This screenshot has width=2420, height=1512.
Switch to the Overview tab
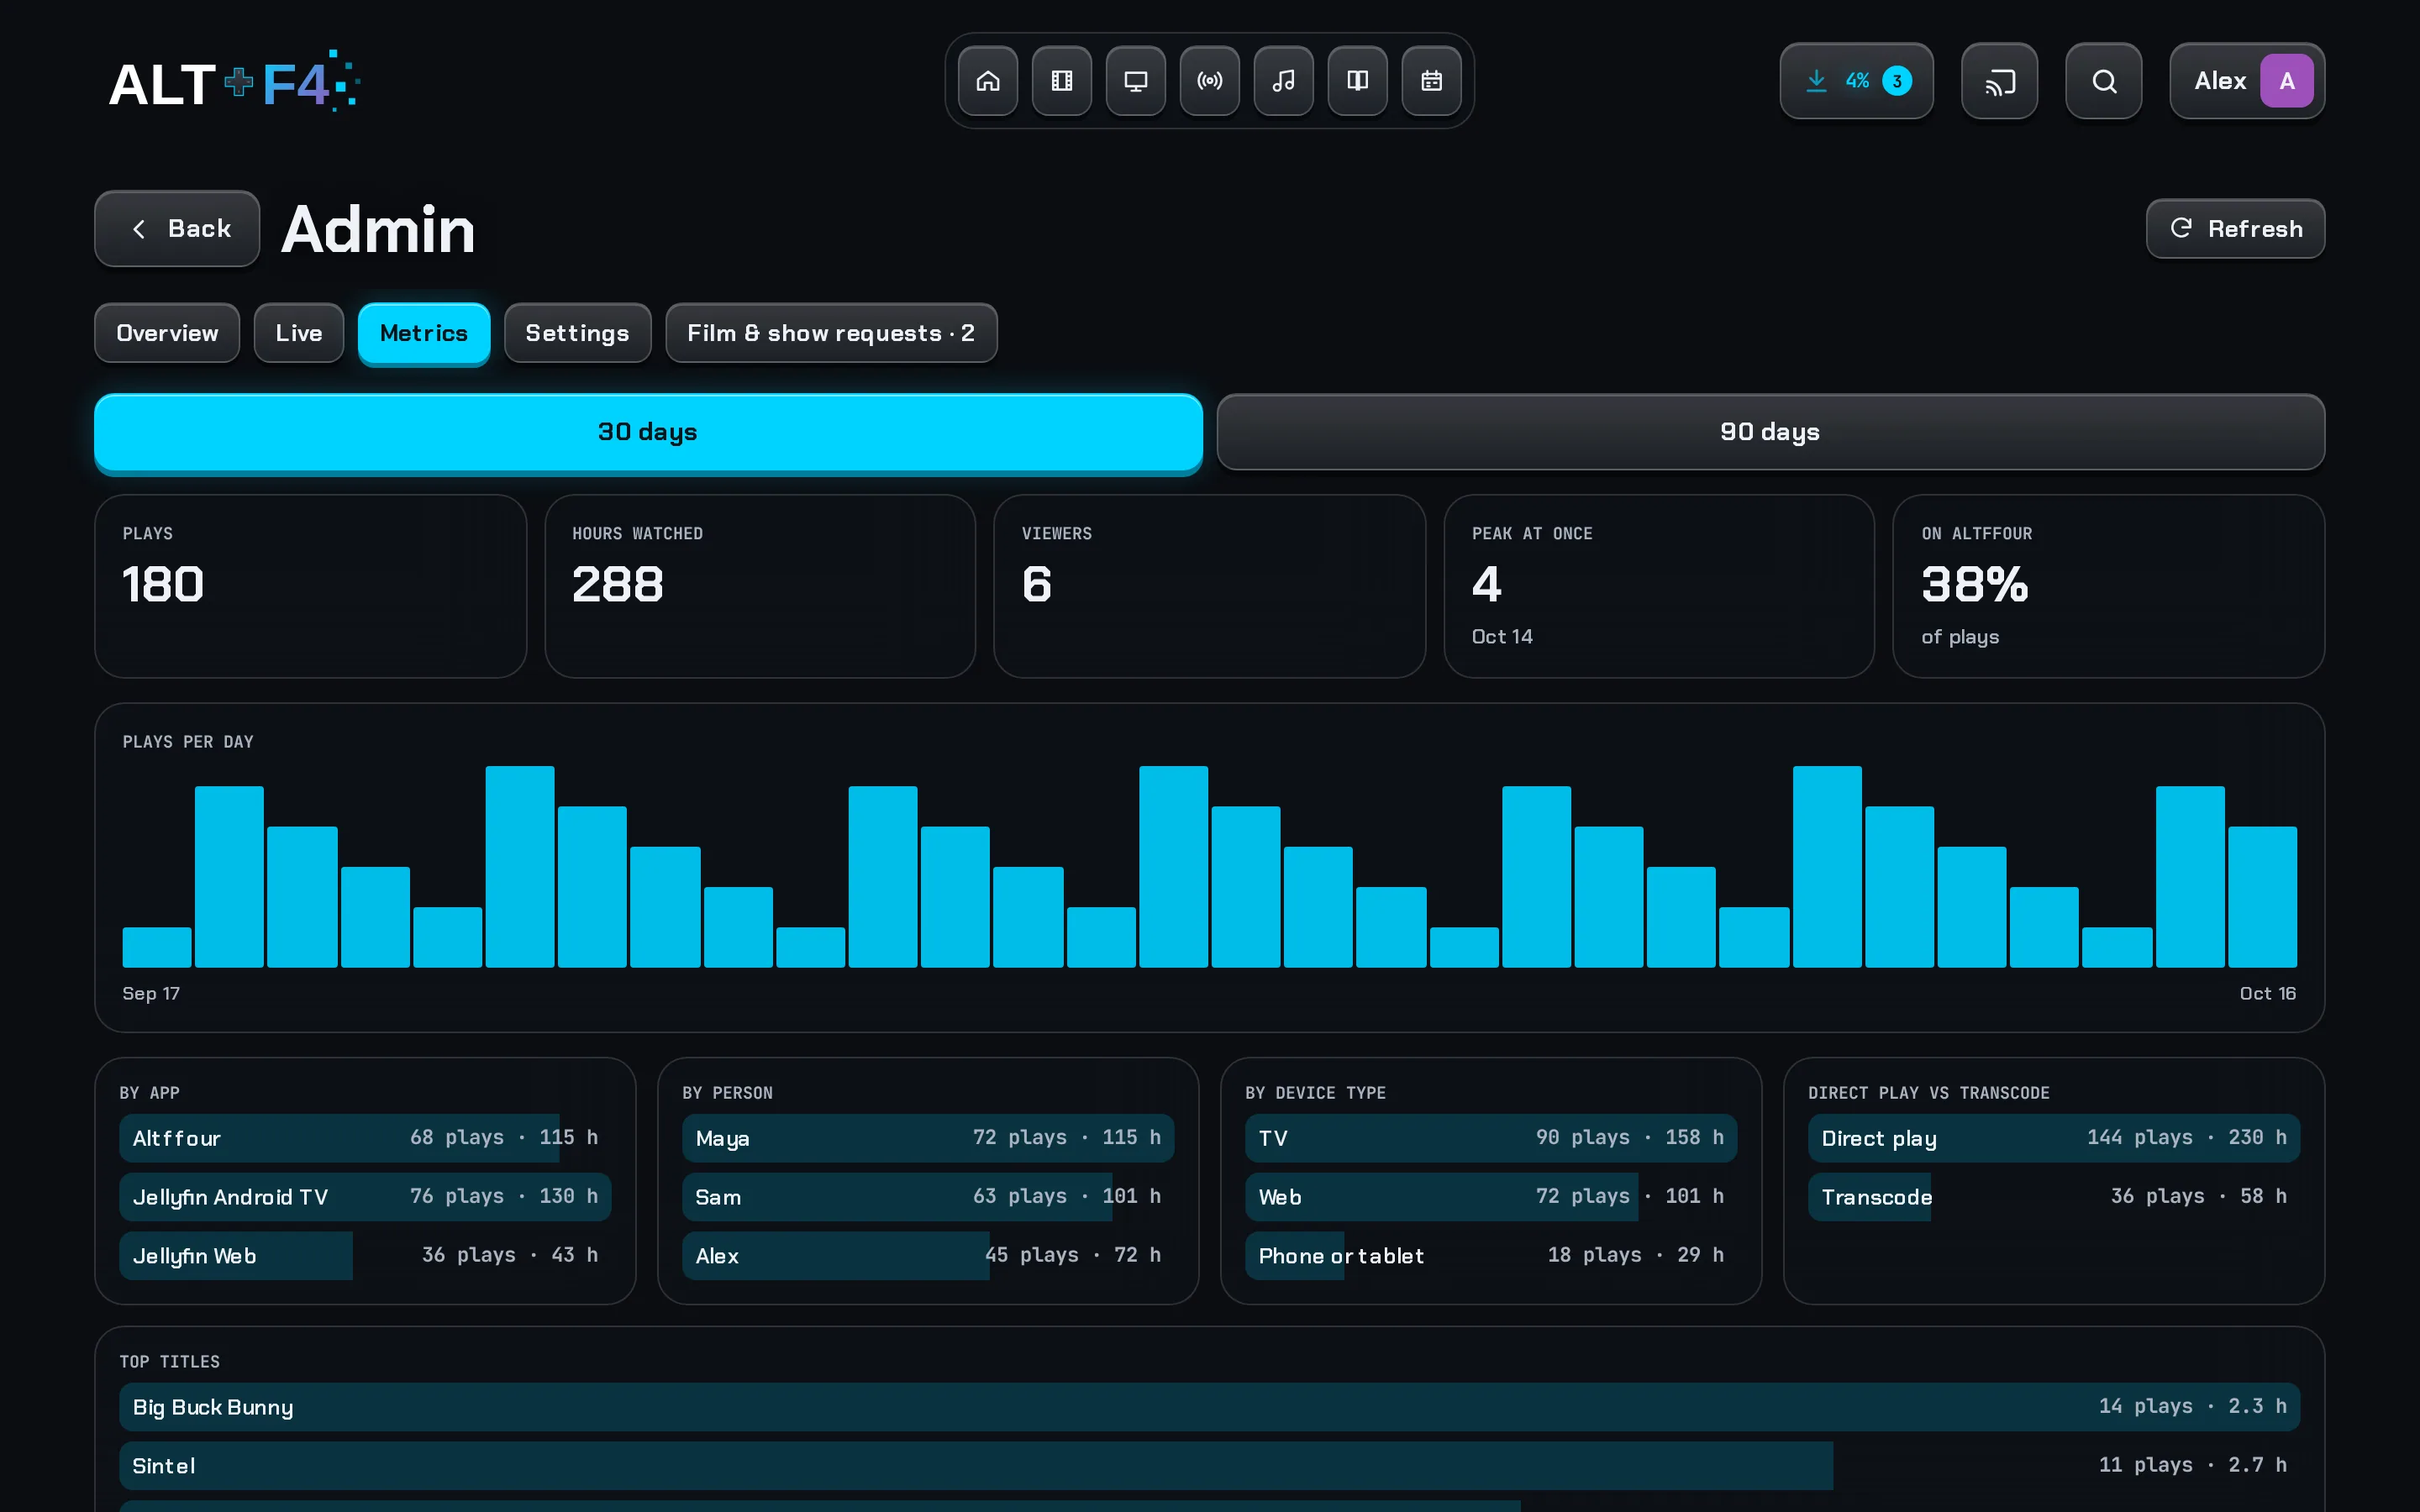tap(167, 333)
